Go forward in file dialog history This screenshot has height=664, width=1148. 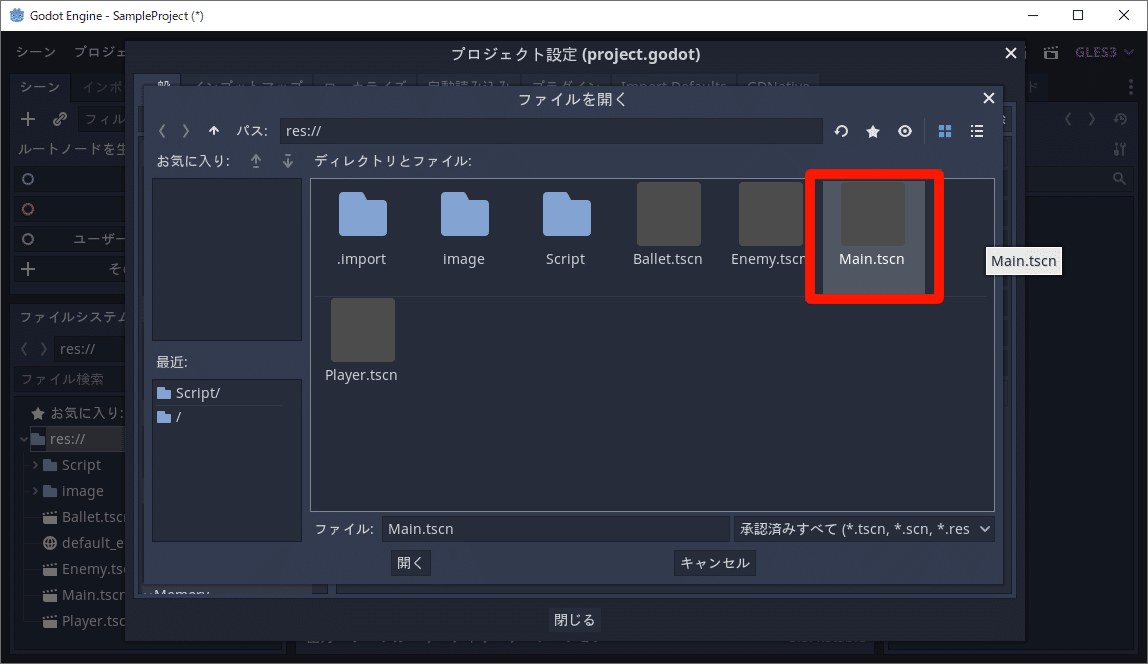coord(186,131)
